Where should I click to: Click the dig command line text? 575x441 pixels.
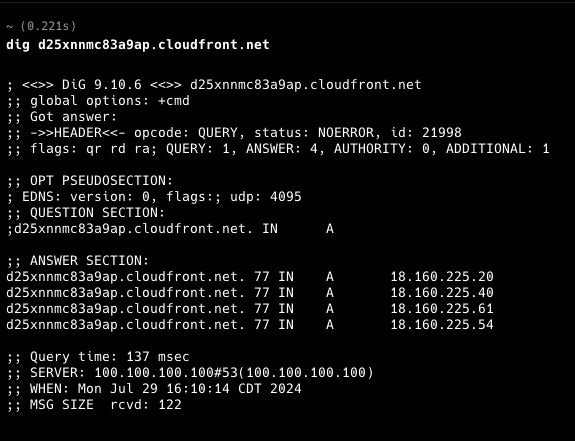tap(138, 45)
